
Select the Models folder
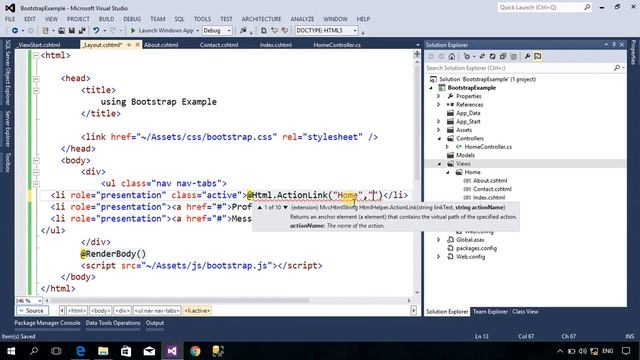pos(465,155)
